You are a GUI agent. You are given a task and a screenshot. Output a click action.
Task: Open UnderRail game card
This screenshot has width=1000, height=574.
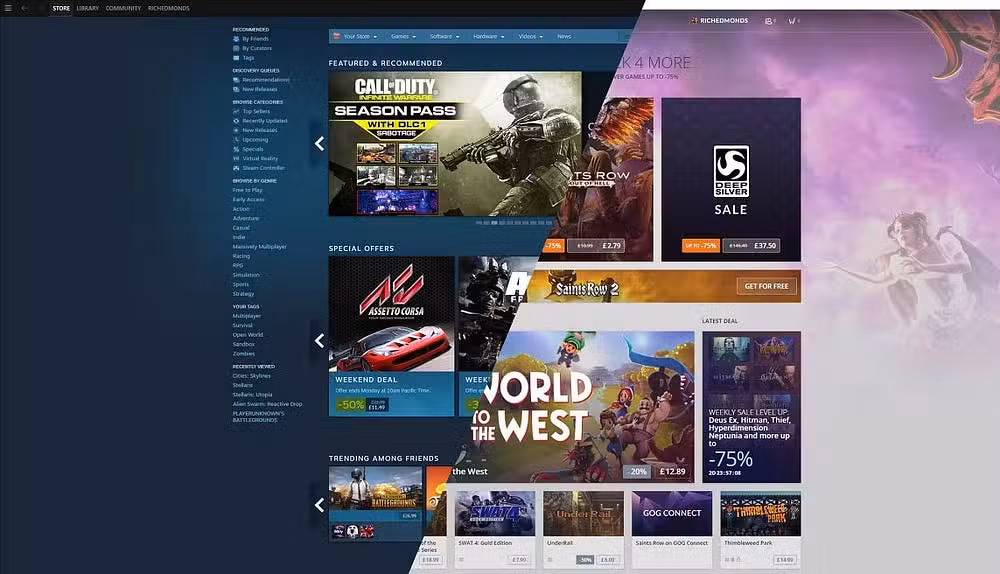click(584, 529)
